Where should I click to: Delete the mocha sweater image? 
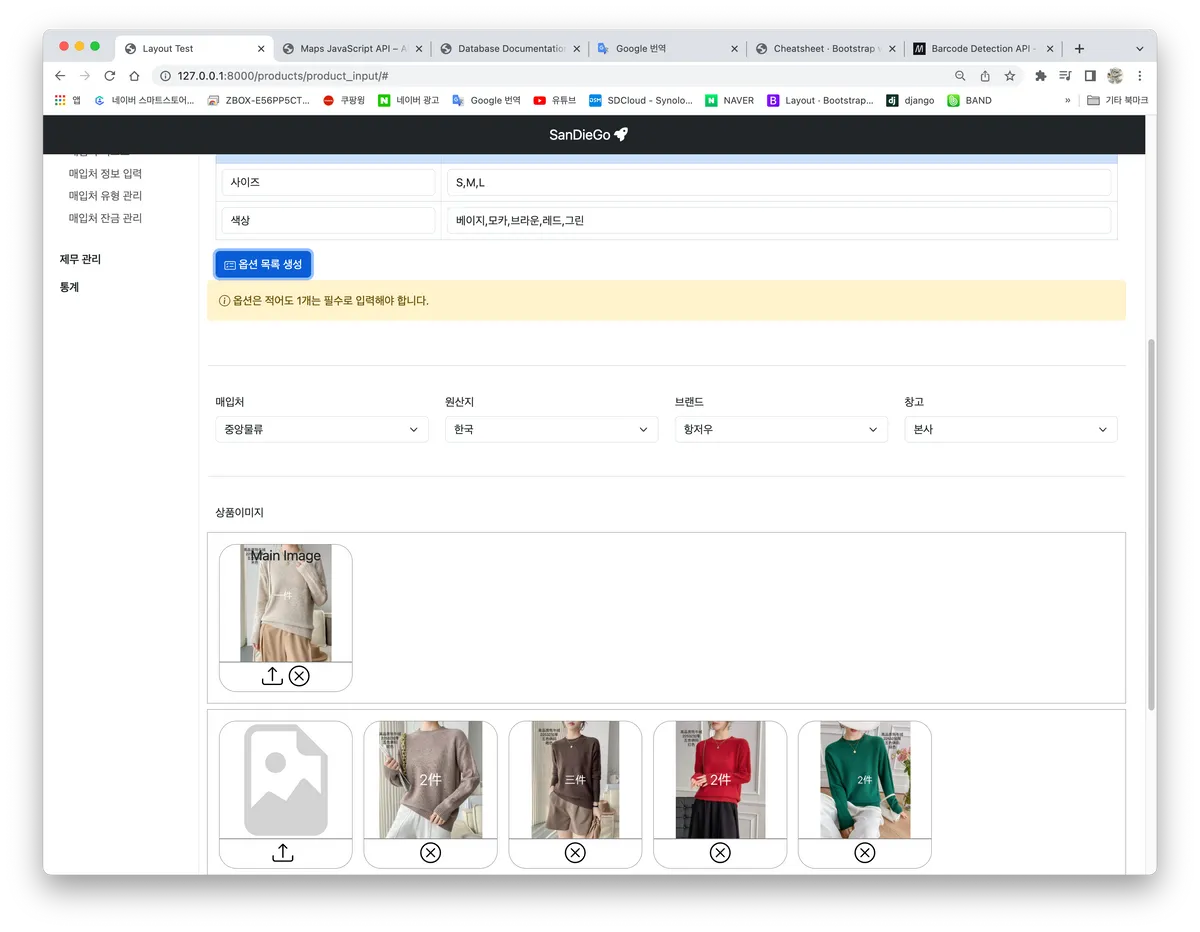point(430,852)
